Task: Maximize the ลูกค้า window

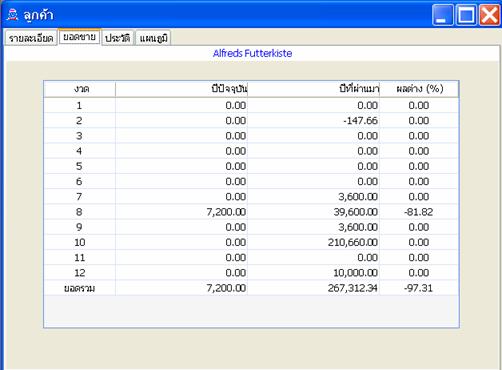Action: point(466,15)
